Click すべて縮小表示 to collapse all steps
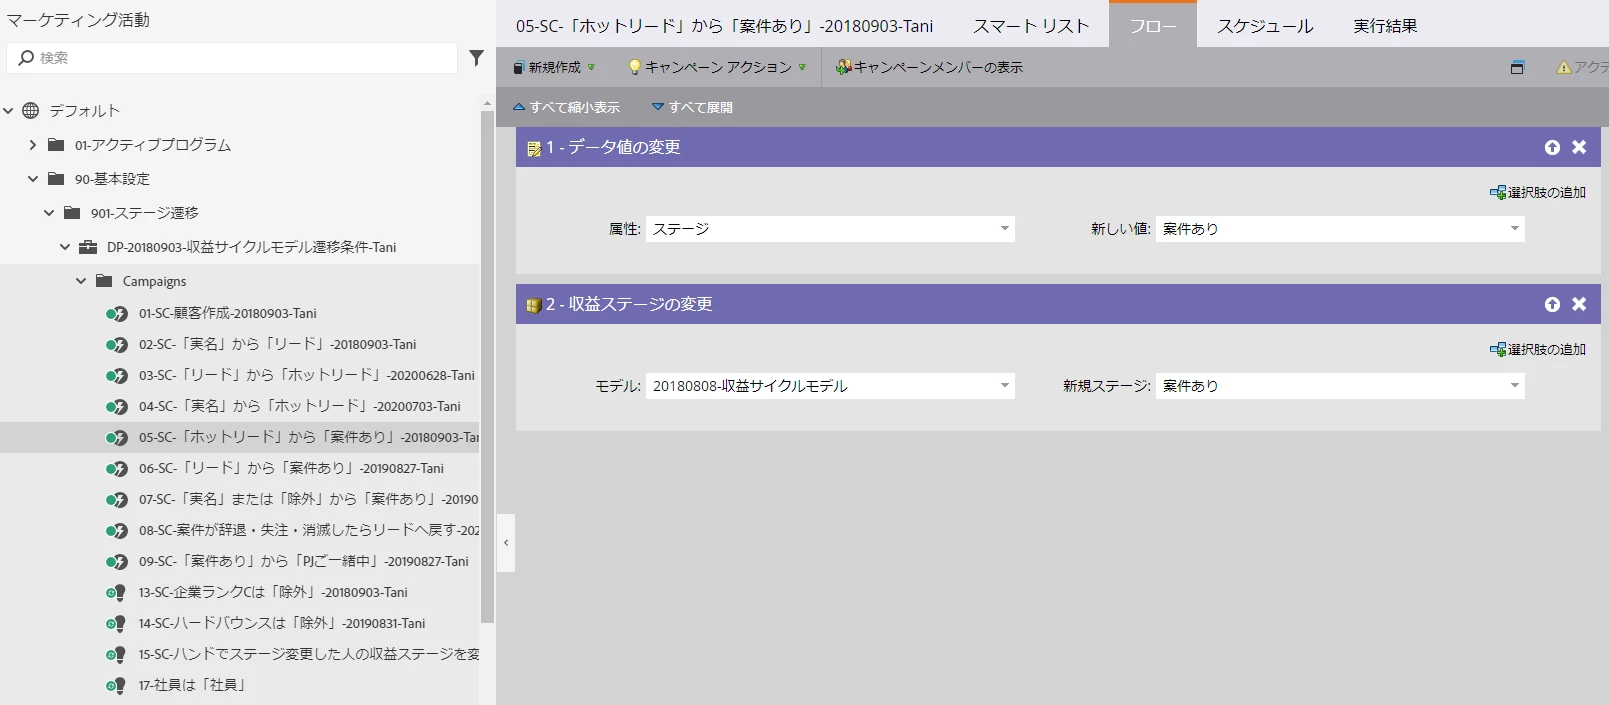Image resolution: width=1609 pixels, height=705 pixels. tap(566, 107)
